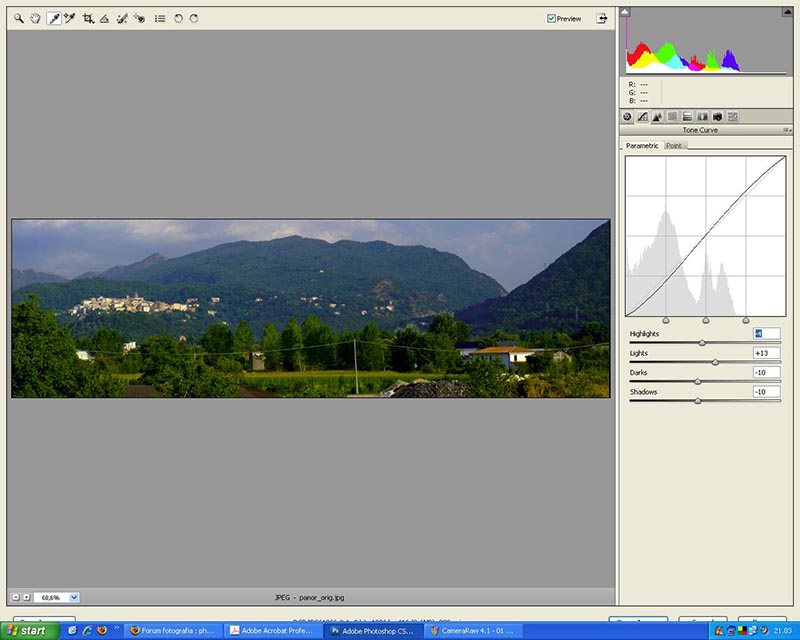Click the Lights slider handle
This screenshot has width=800, height=640.
716,359
